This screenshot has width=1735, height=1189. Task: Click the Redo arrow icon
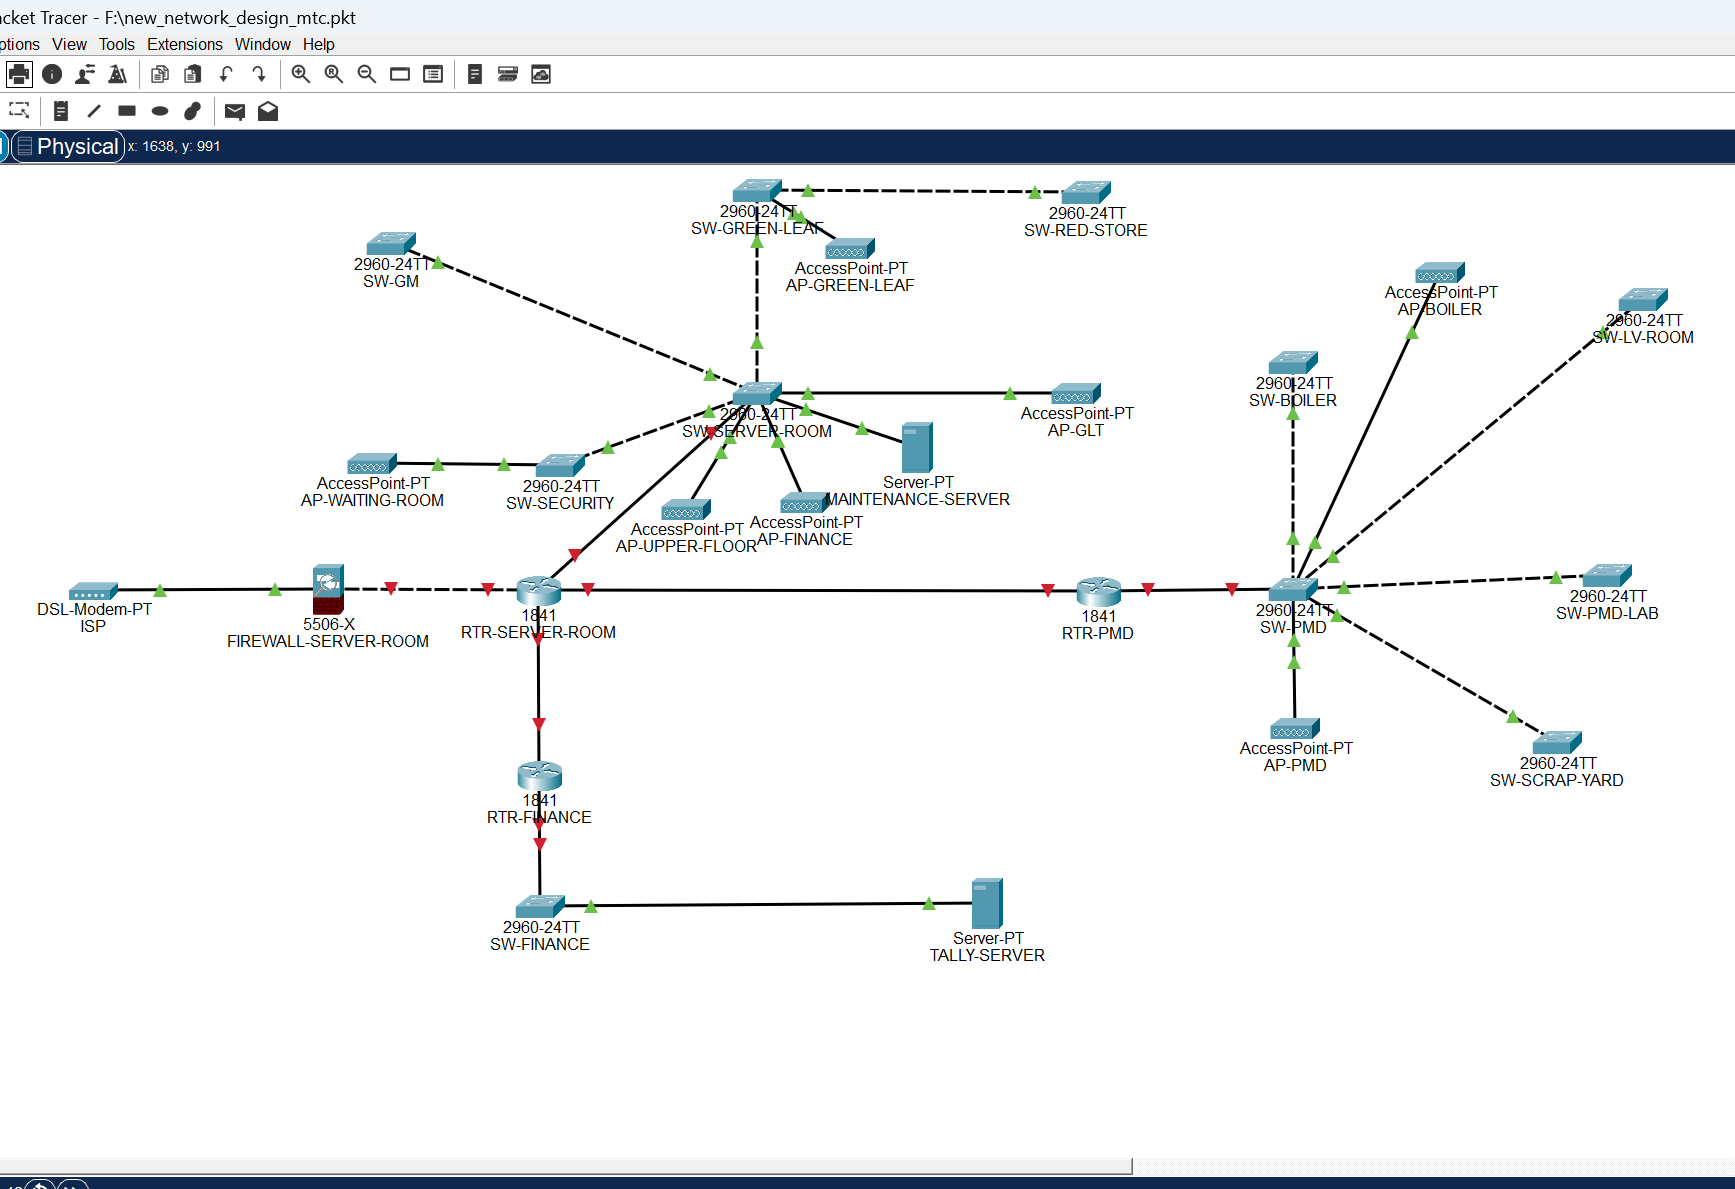(x=259, y=74)
